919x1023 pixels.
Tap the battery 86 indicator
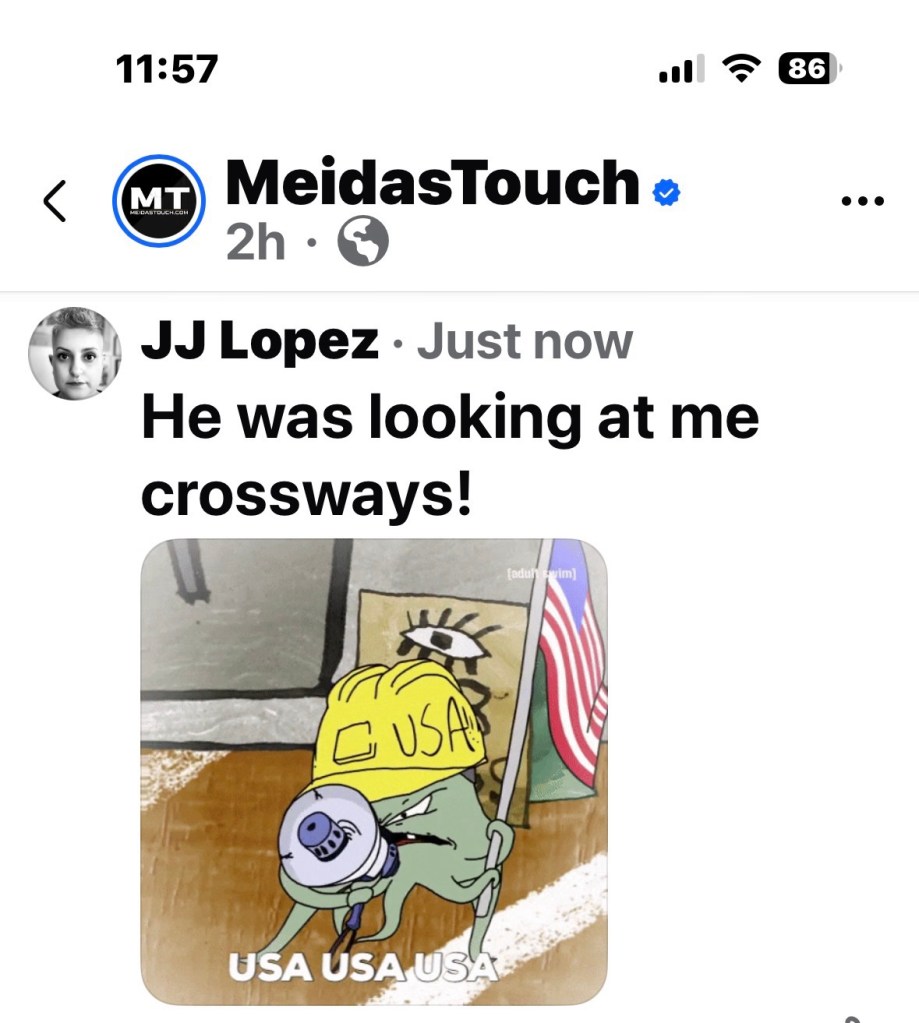point(809,69)
